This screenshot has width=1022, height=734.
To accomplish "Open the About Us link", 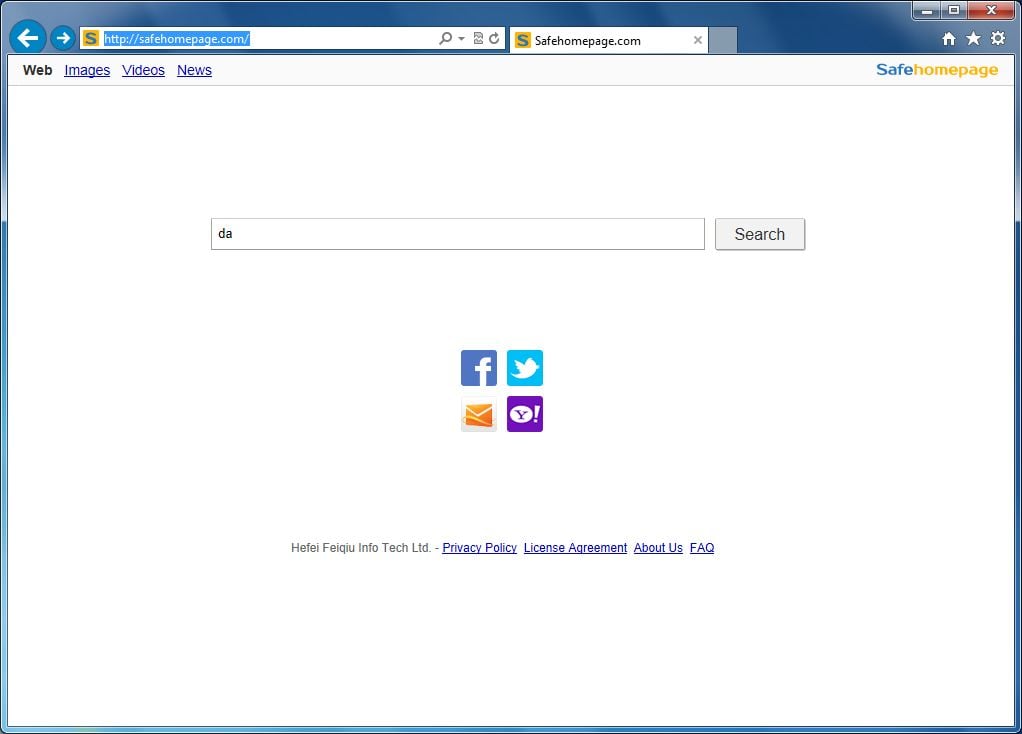I will 658,548.
